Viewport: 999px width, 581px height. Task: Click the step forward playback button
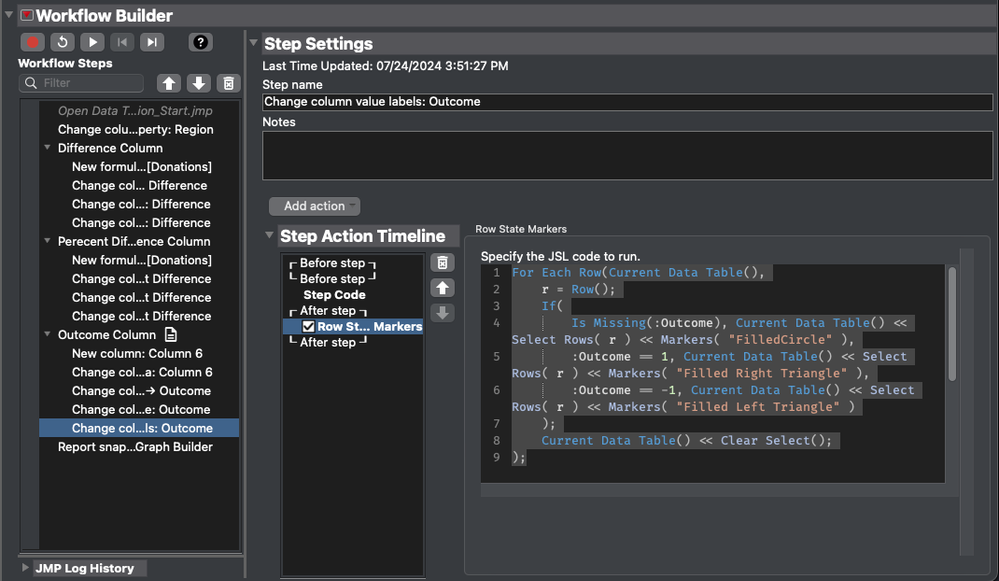tap(152, 42)
